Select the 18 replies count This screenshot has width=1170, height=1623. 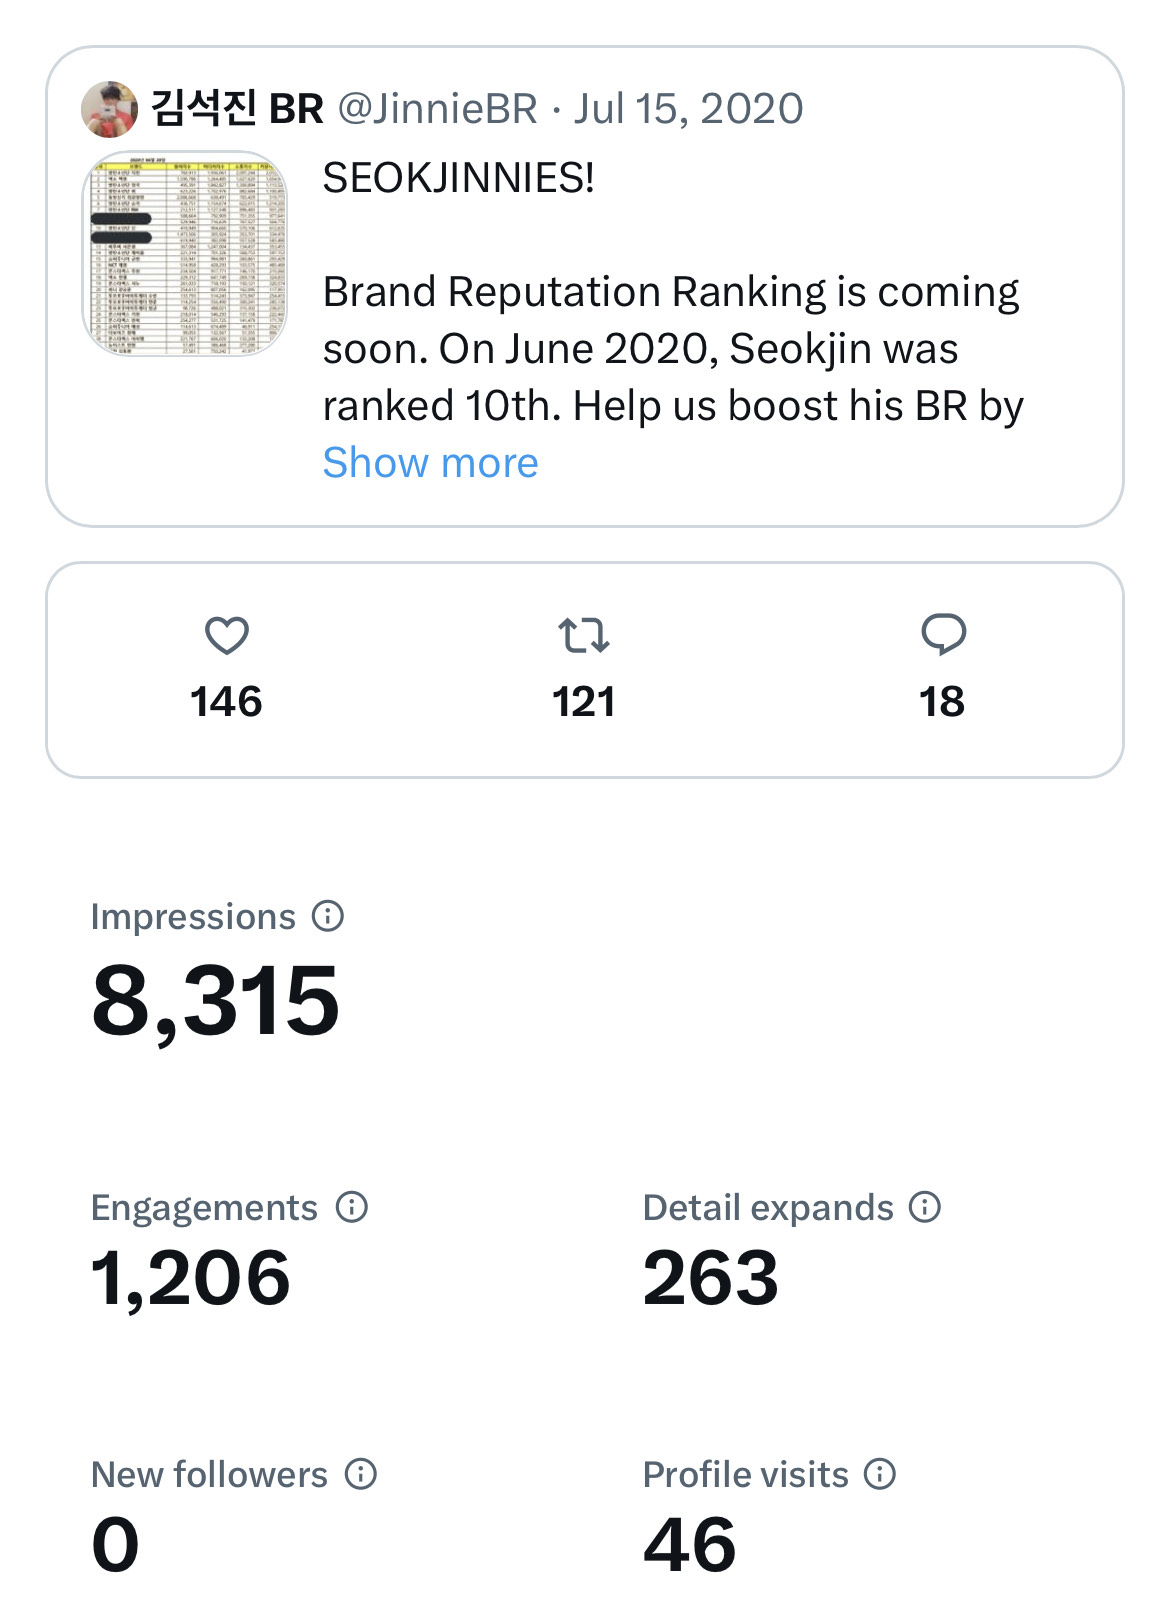coord(942,702)
